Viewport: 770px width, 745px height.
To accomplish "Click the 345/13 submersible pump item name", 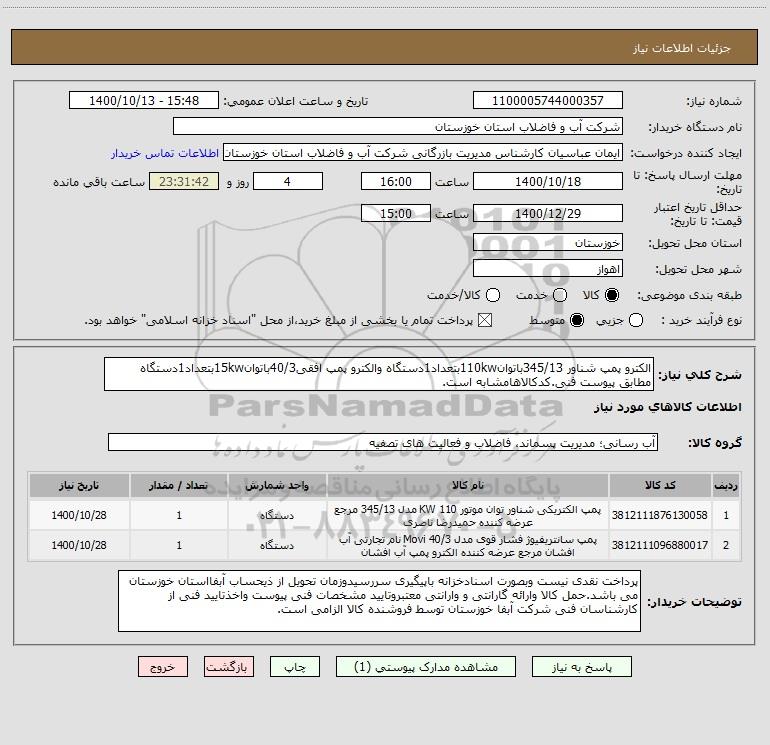I will (x=468, y=516).
